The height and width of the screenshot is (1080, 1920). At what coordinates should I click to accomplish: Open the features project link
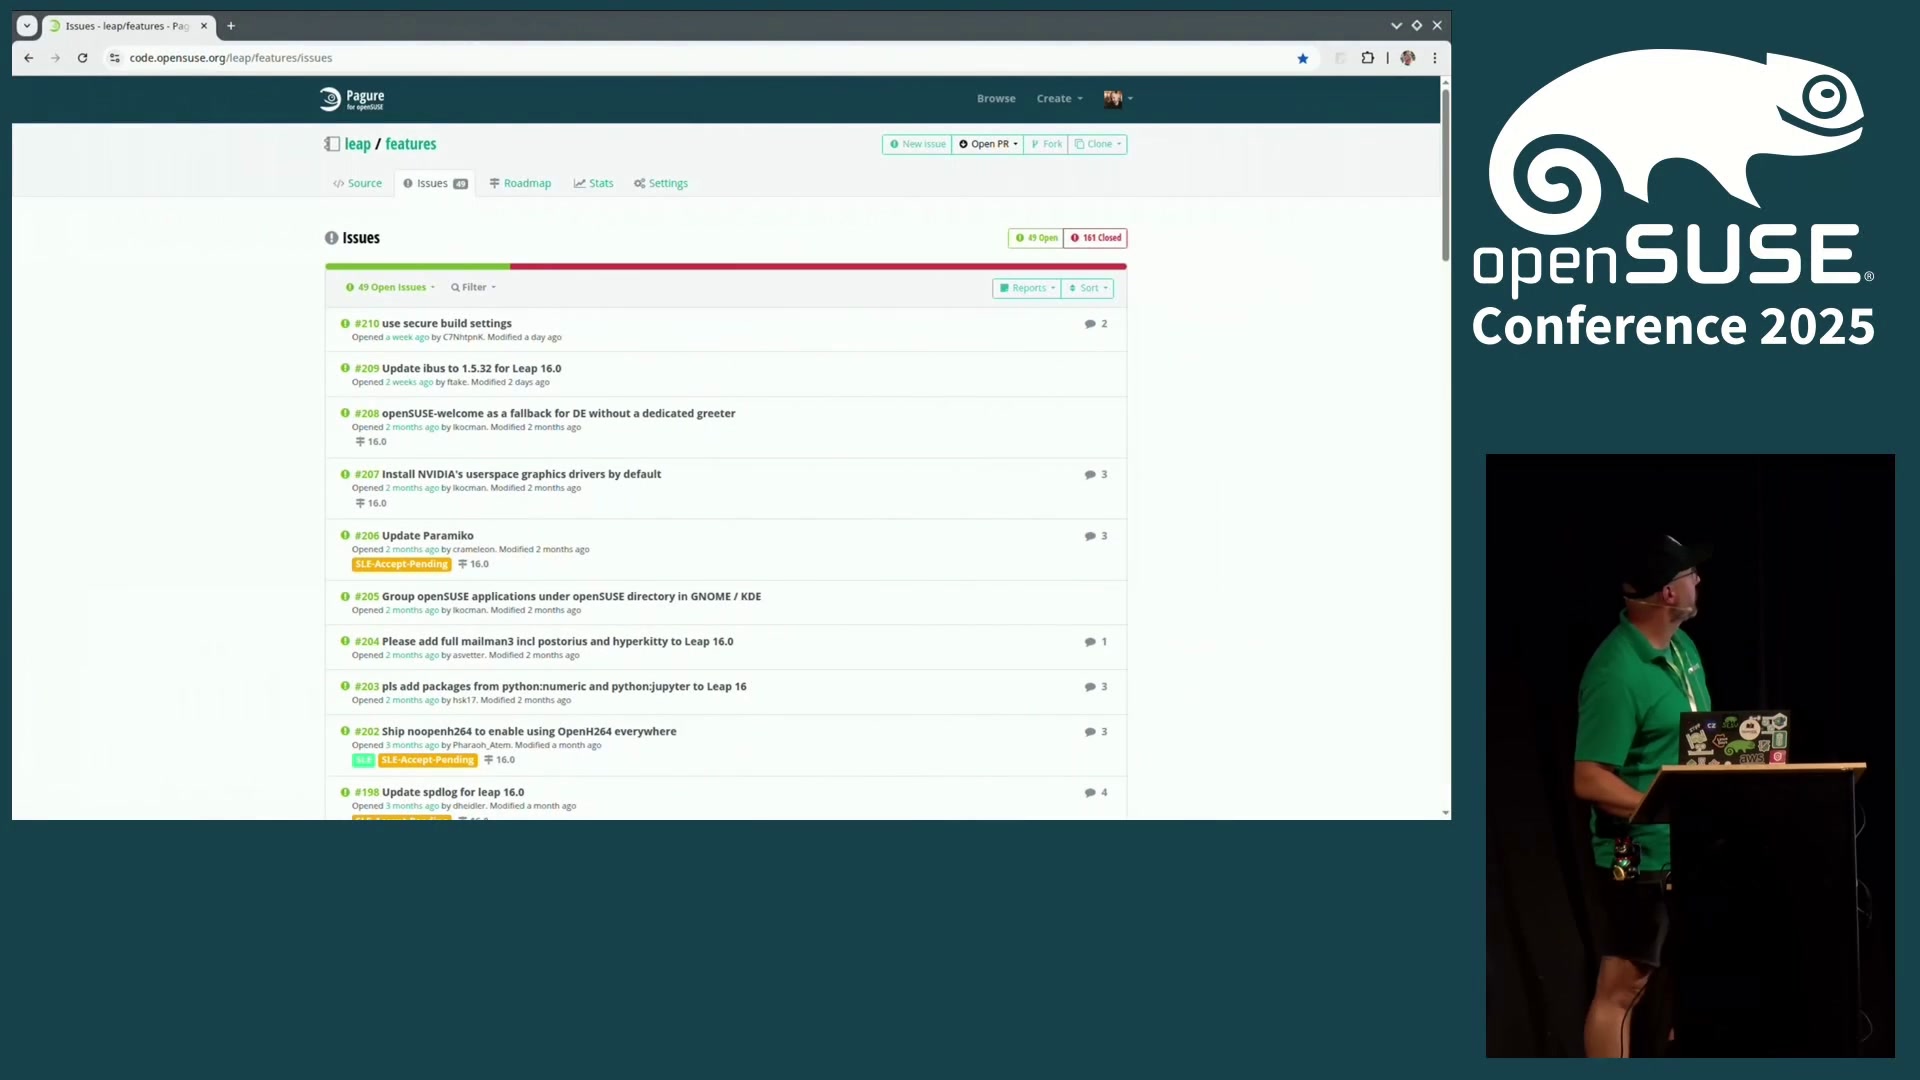tap(411, 144)
